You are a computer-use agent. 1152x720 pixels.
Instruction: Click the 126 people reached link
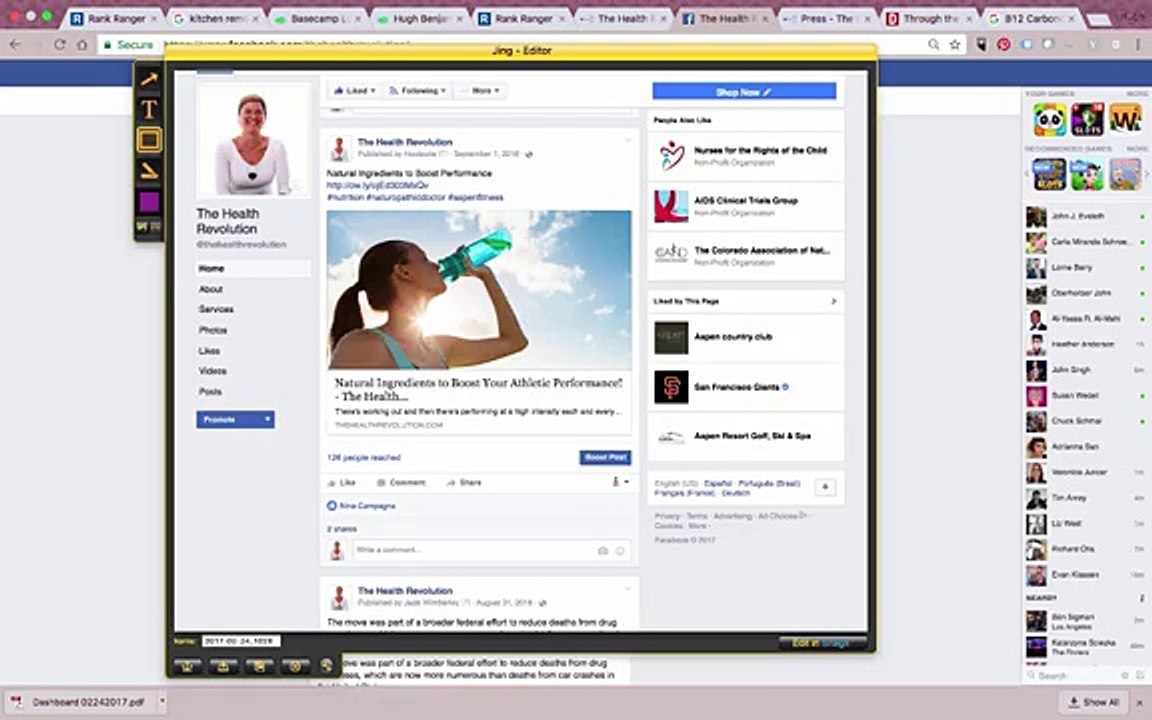coord(364,457)
